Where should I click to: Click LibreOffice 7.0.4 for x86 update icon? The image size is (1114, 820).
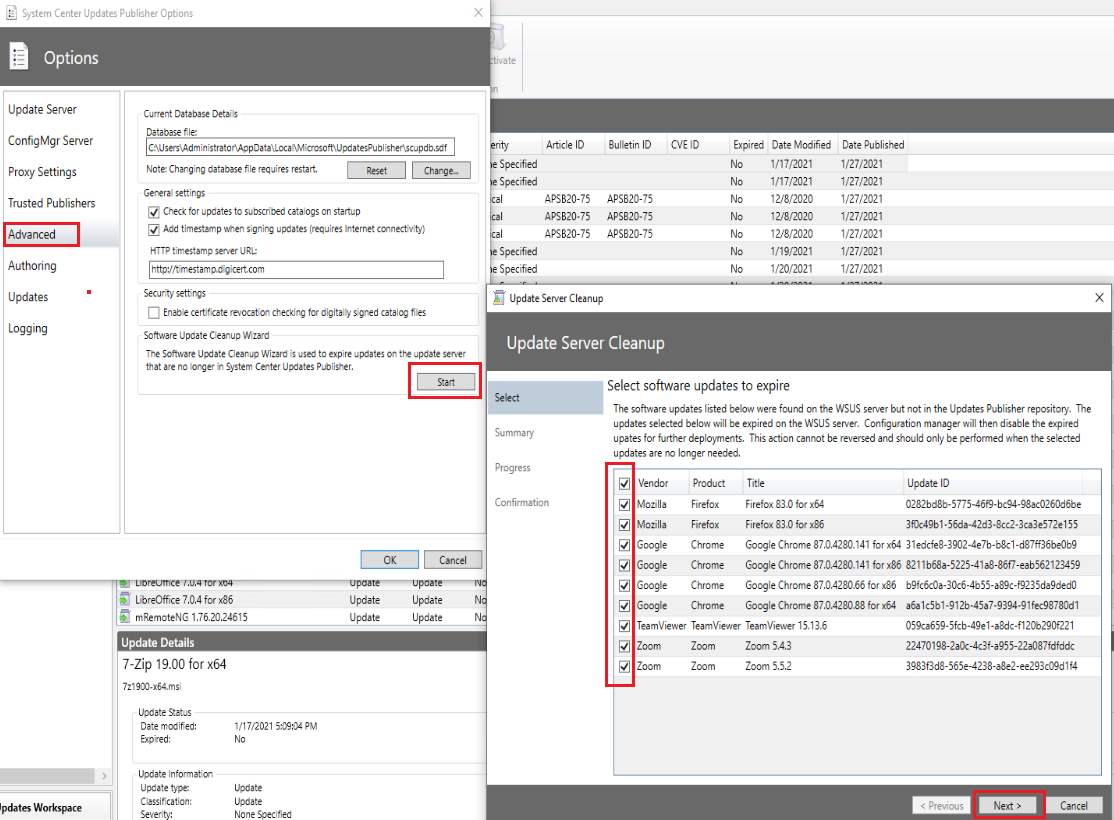(125, 600)
